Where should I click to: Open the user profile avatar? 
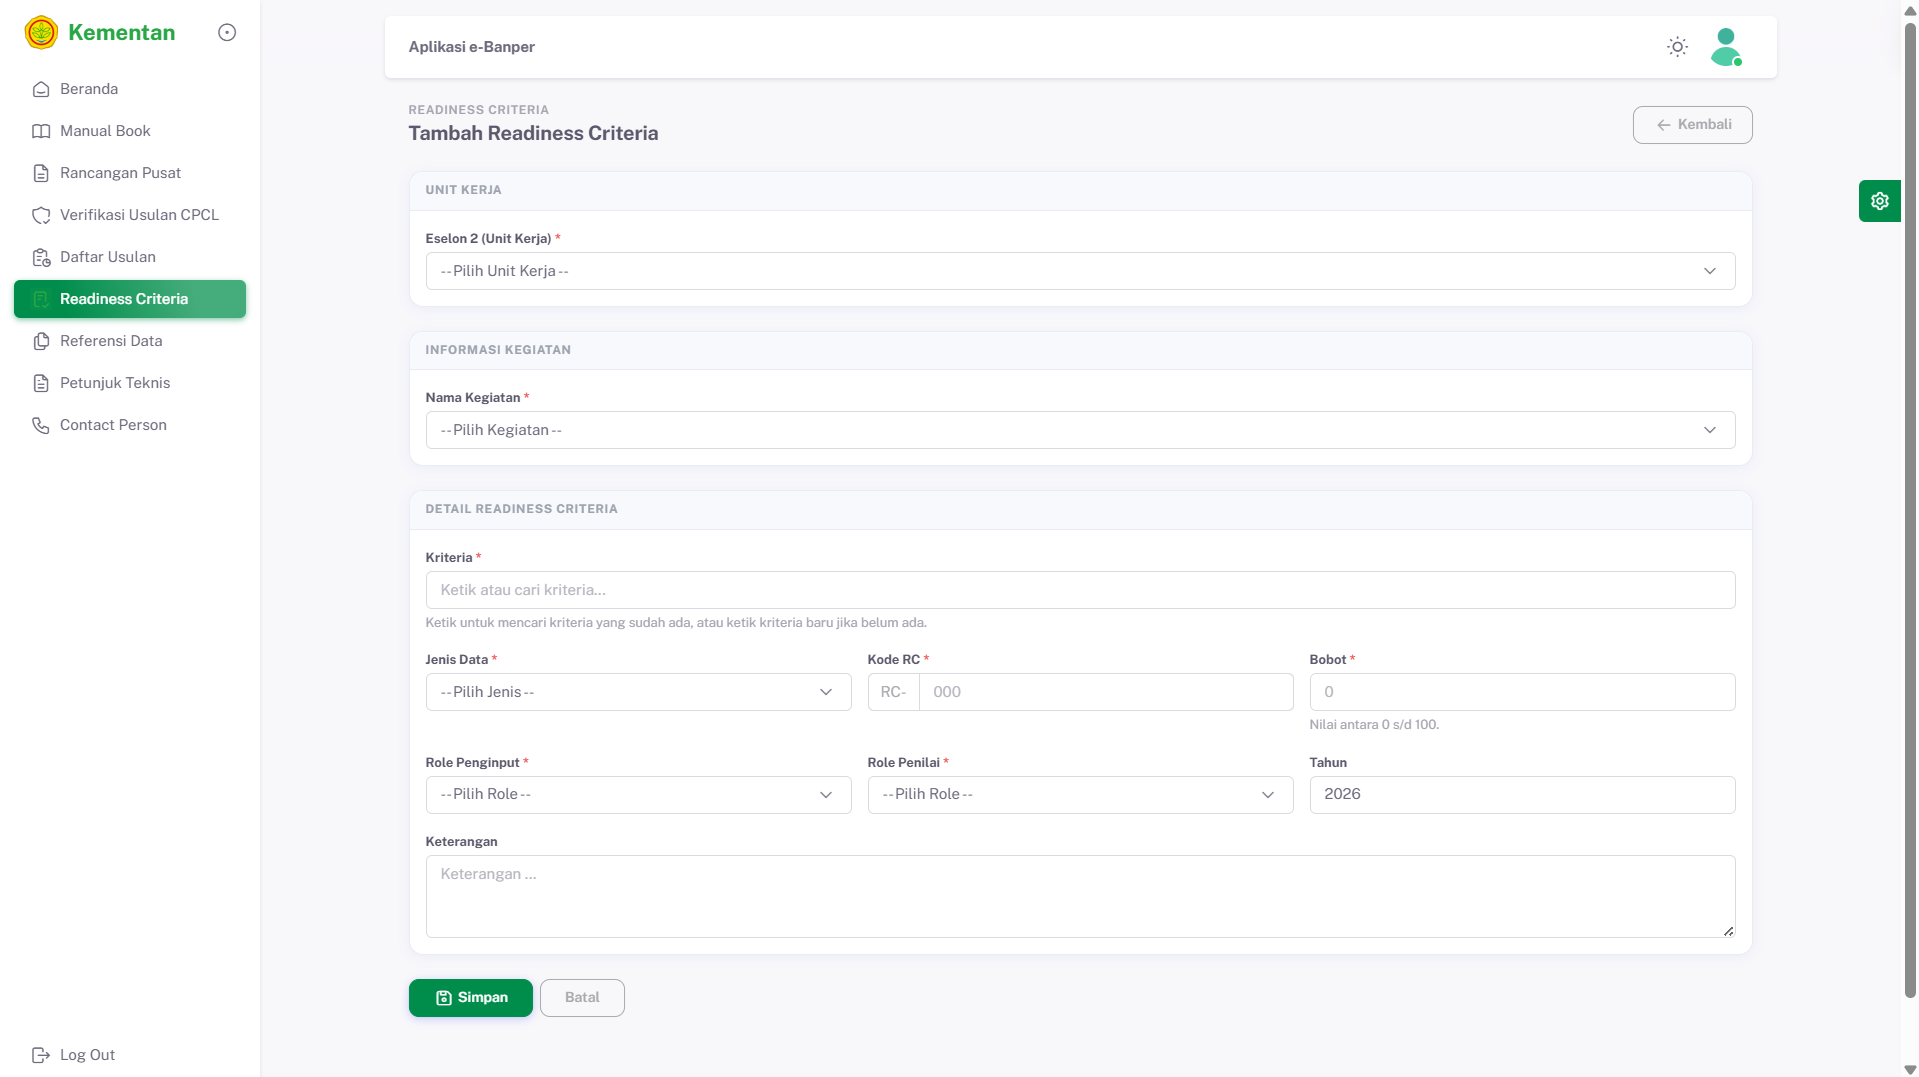(x=1725, y=47)
